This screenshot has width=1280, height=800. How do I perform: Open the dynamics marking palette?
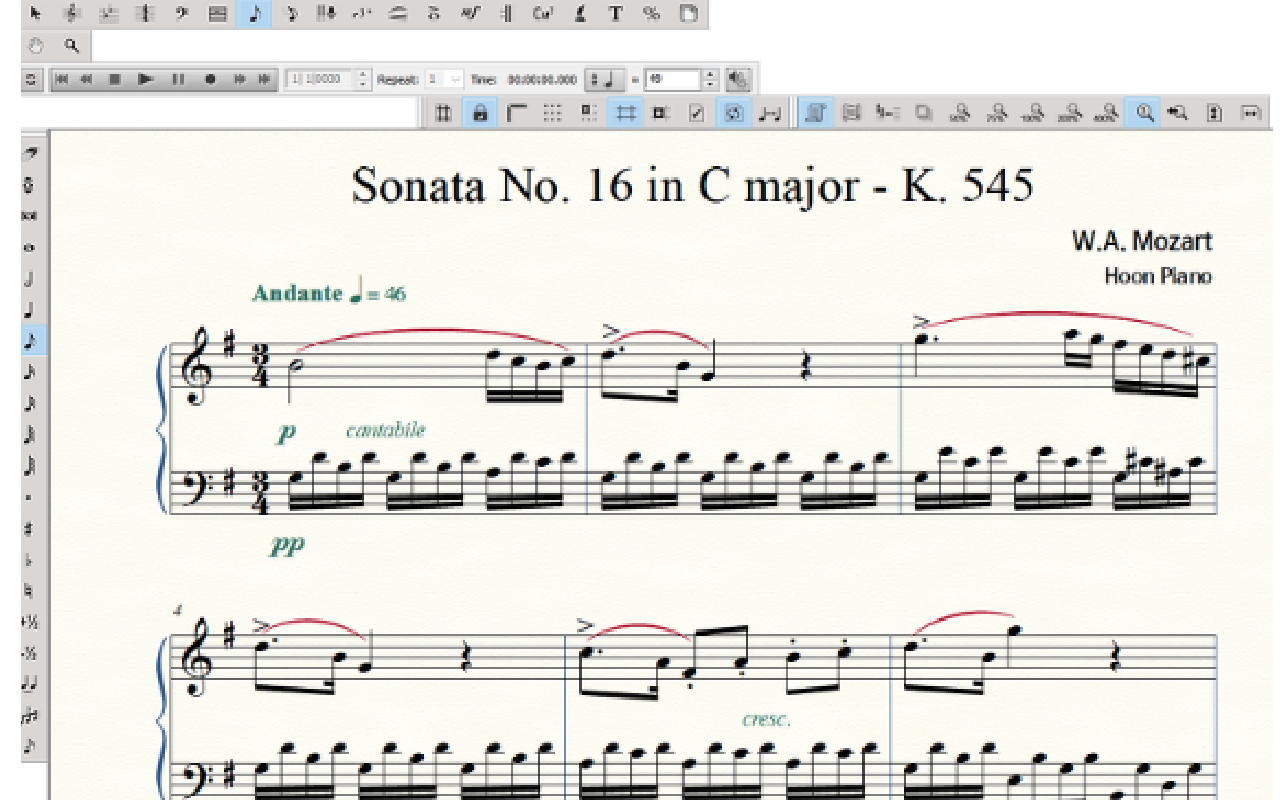[470, 13]
